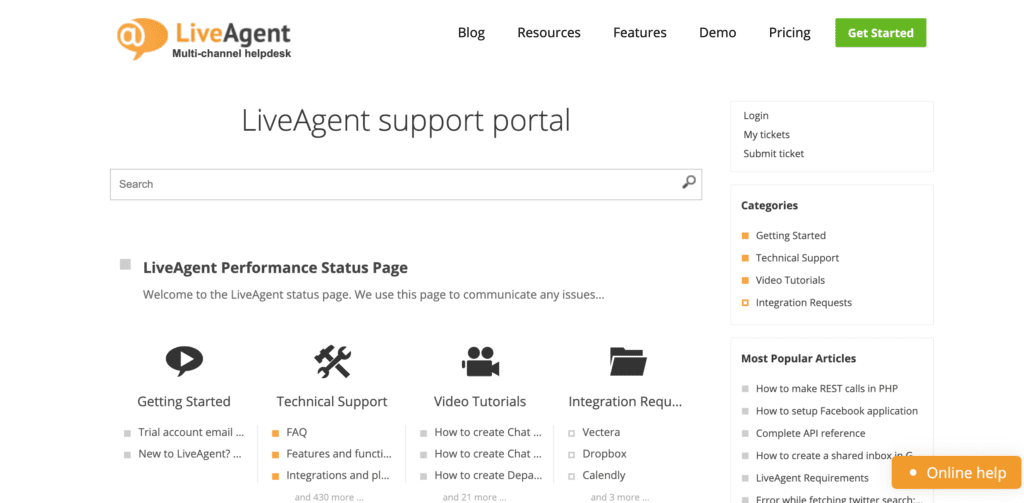Show 'and 3 more ...' Integration Requests items

point(621,497)
